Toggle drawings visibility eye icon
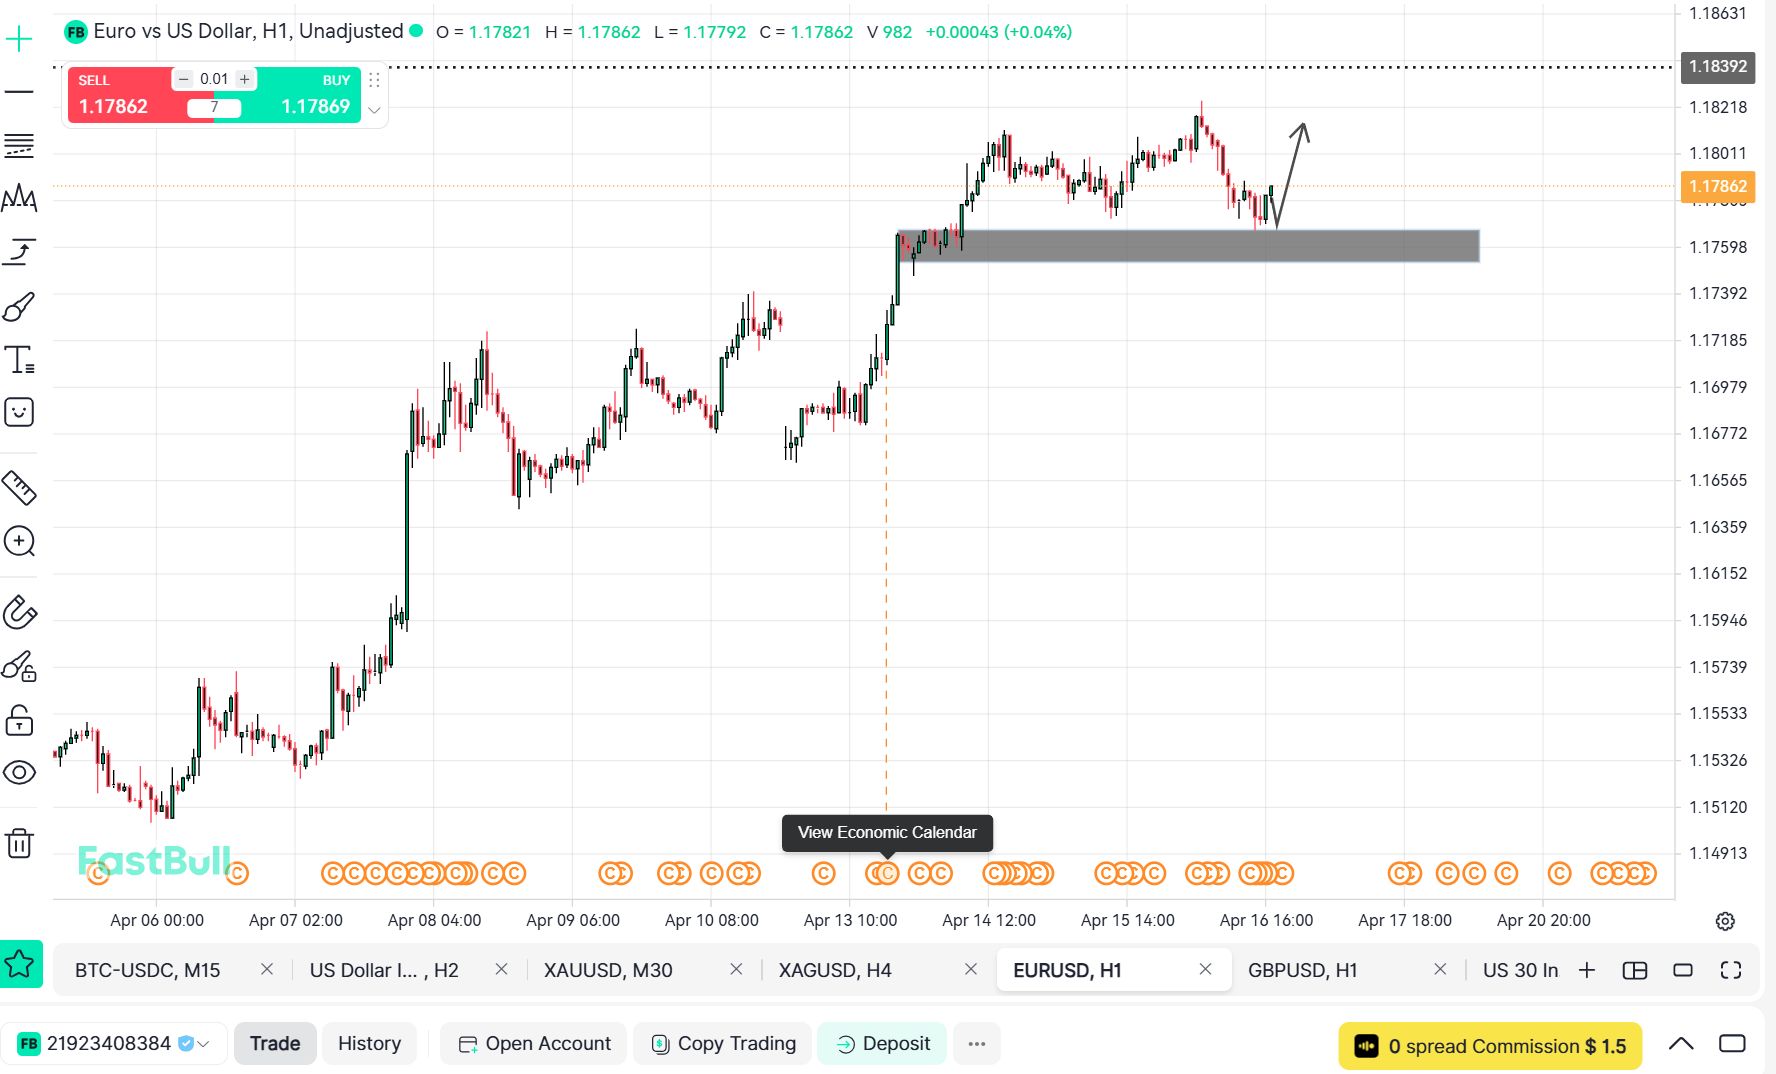The height and width of the screenshot is (1074, 1776). point(19,772)
